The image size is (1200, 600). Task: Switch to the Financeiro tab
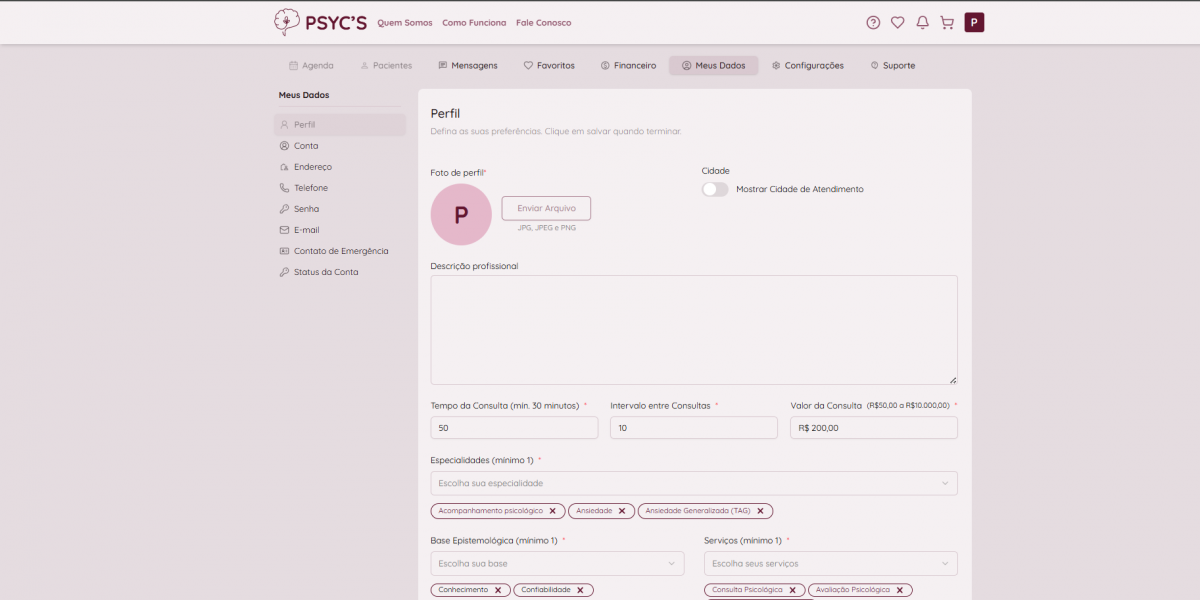pos(628,66)
